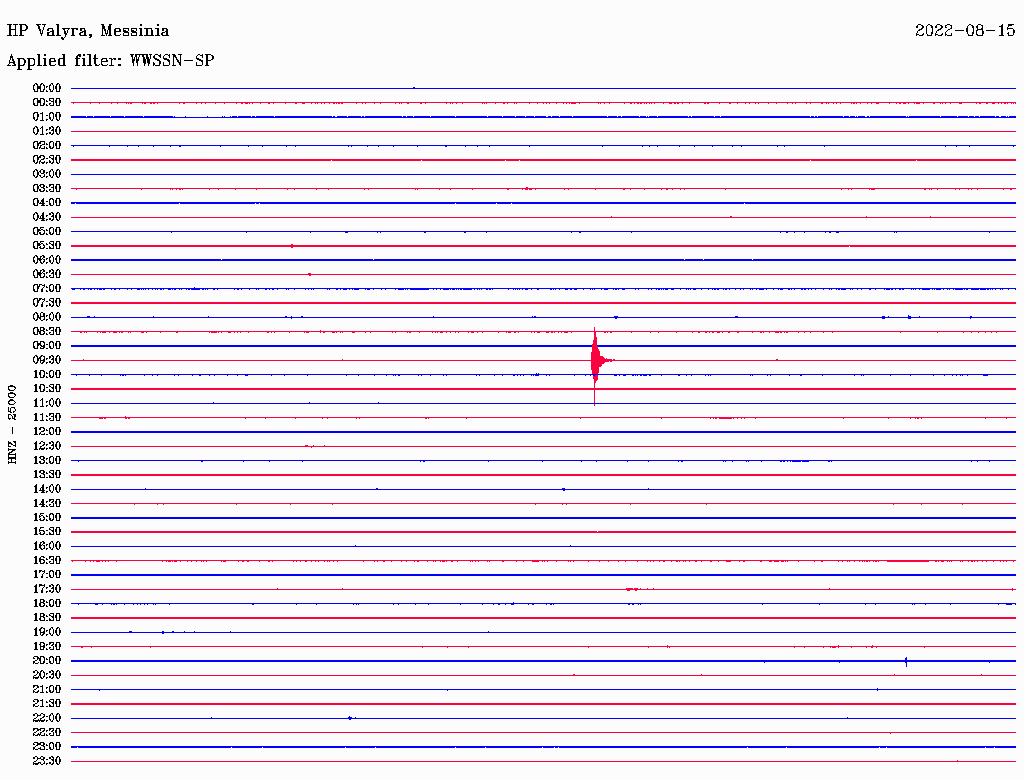Click the 03:30 time label
The width and height of the screenshot is (1024, 780).
click(46, 189)
